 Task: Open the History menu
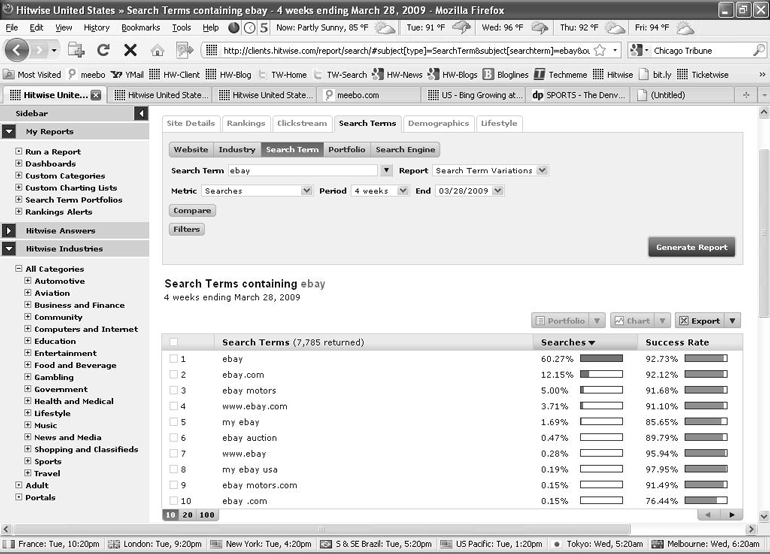[96, 28]
